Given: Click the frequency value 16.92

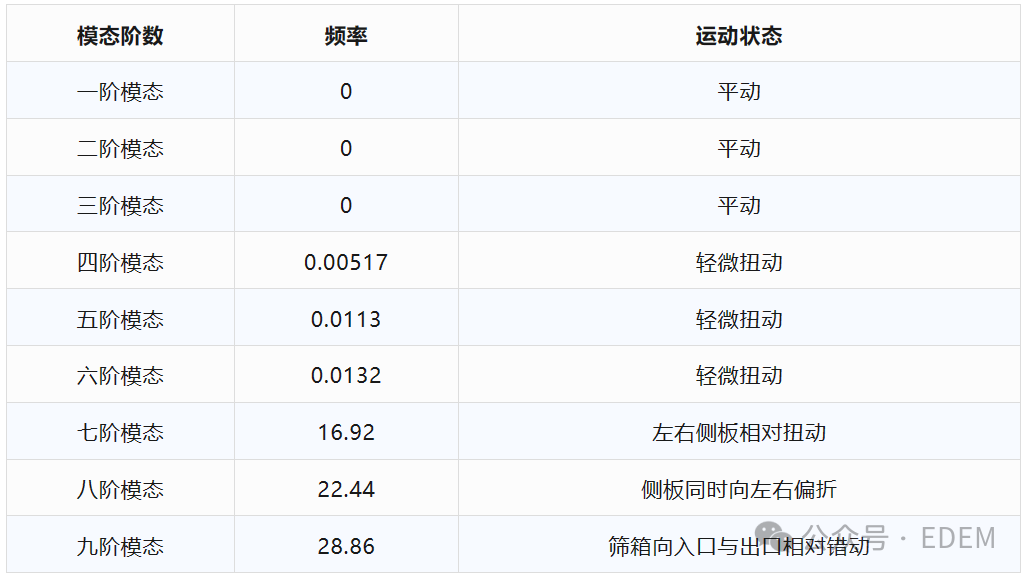Looking at the screenshot, I should 346,433.
